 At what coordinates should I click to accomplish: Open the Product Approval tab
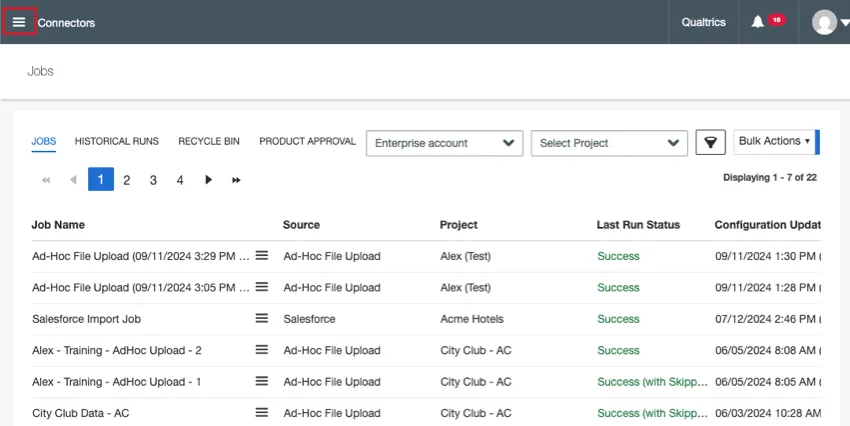(307, 142)
